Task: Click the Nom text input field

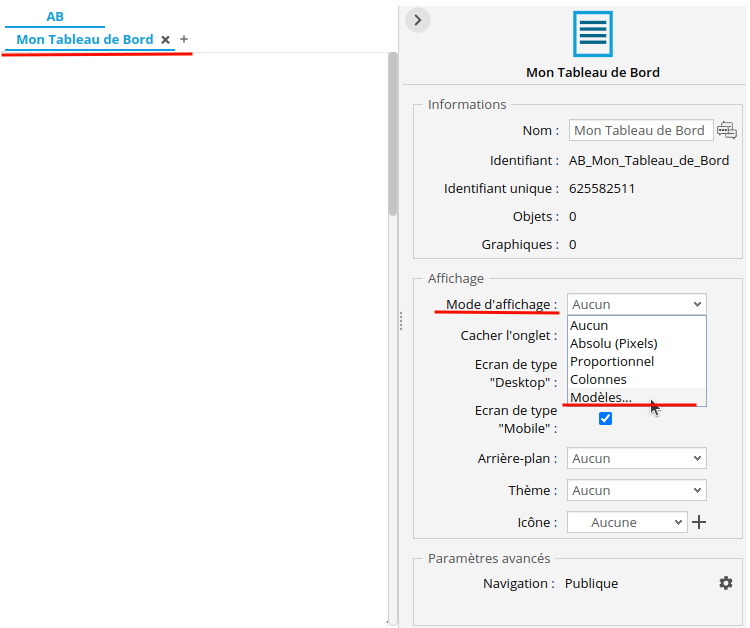Action: pyautogui.click(x=640, y=130)
